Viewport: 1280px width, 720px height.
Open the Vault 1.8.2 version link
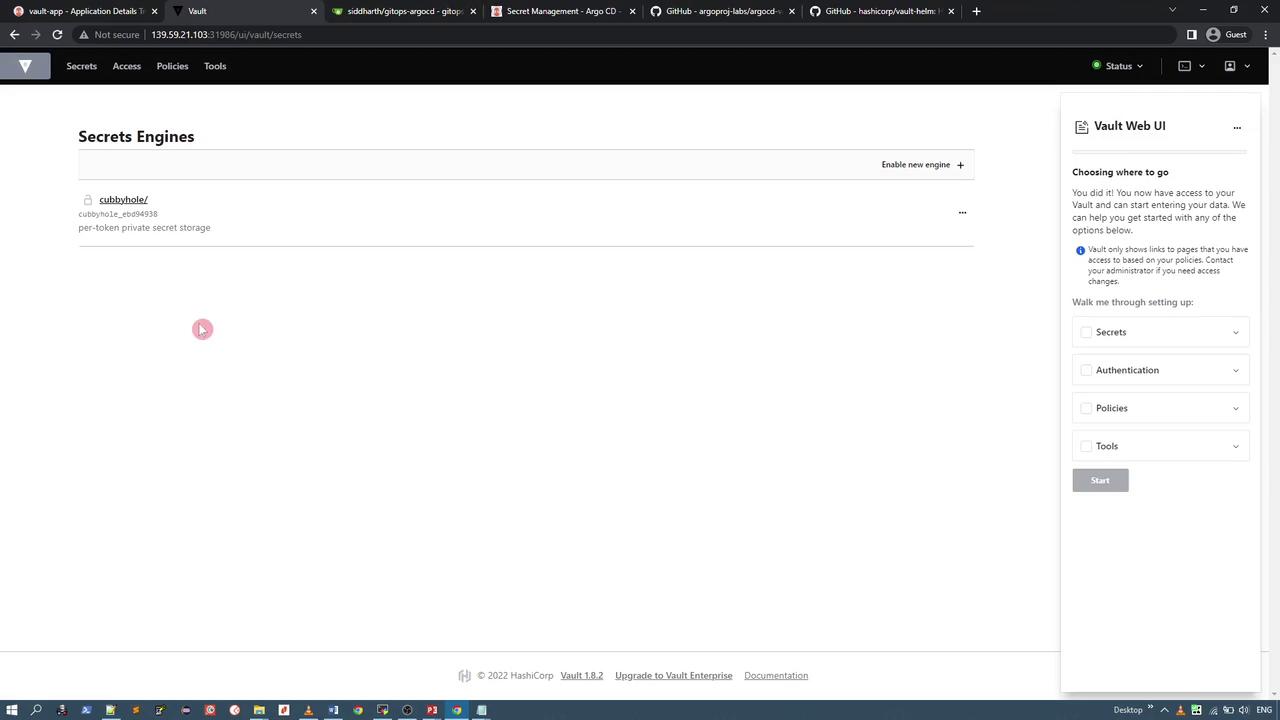[582, 676]
